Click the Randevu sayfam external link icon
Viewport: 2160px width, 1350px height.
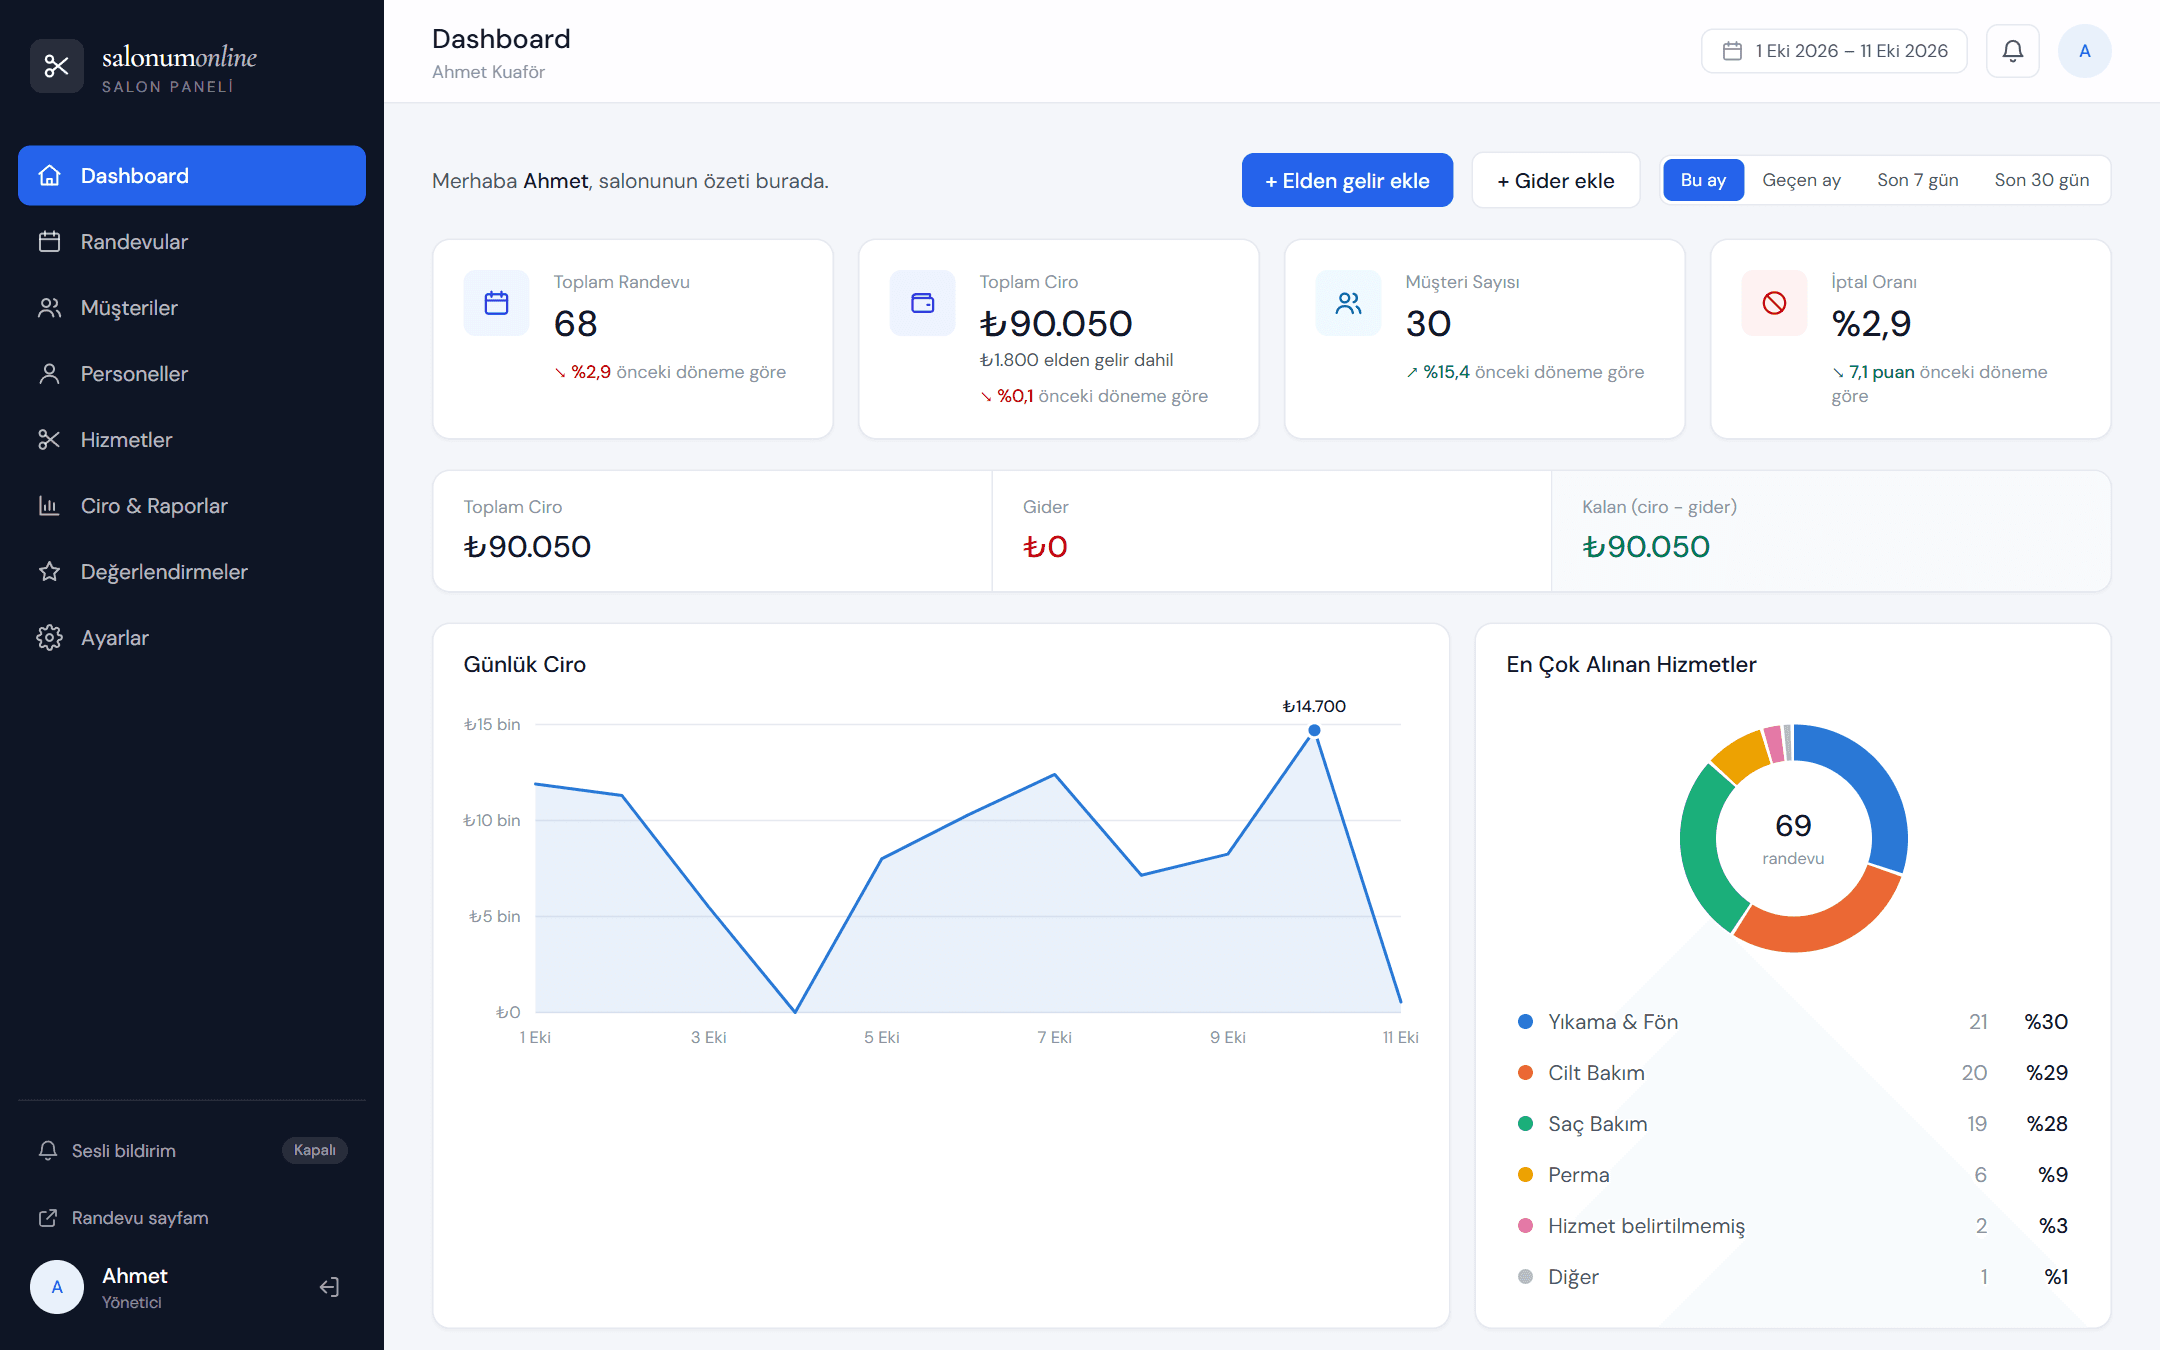(48, 1218)
